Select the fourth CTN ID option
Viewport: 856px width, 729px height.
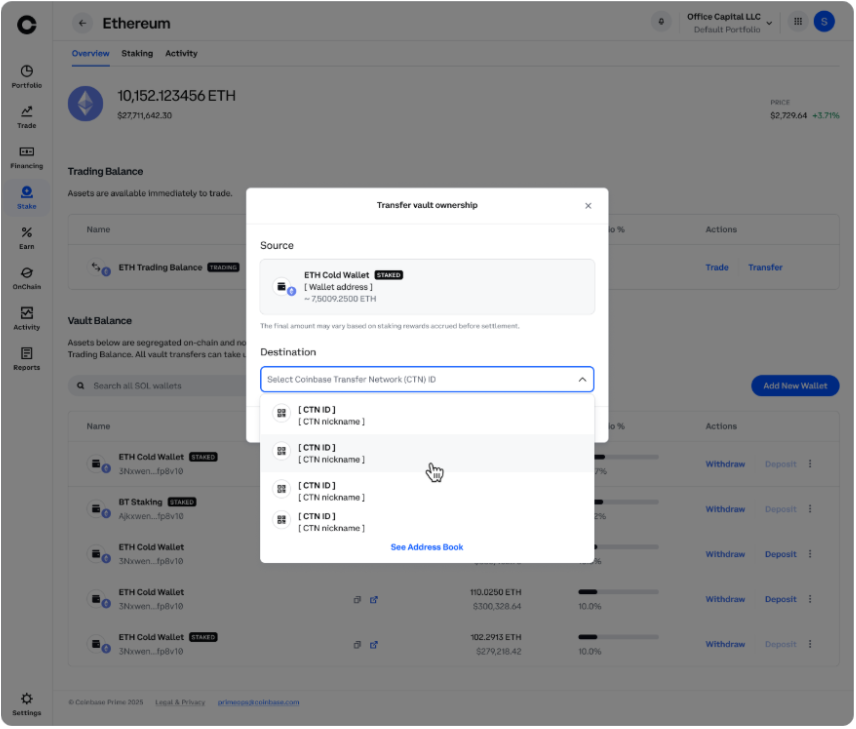(x=427, y=522)
